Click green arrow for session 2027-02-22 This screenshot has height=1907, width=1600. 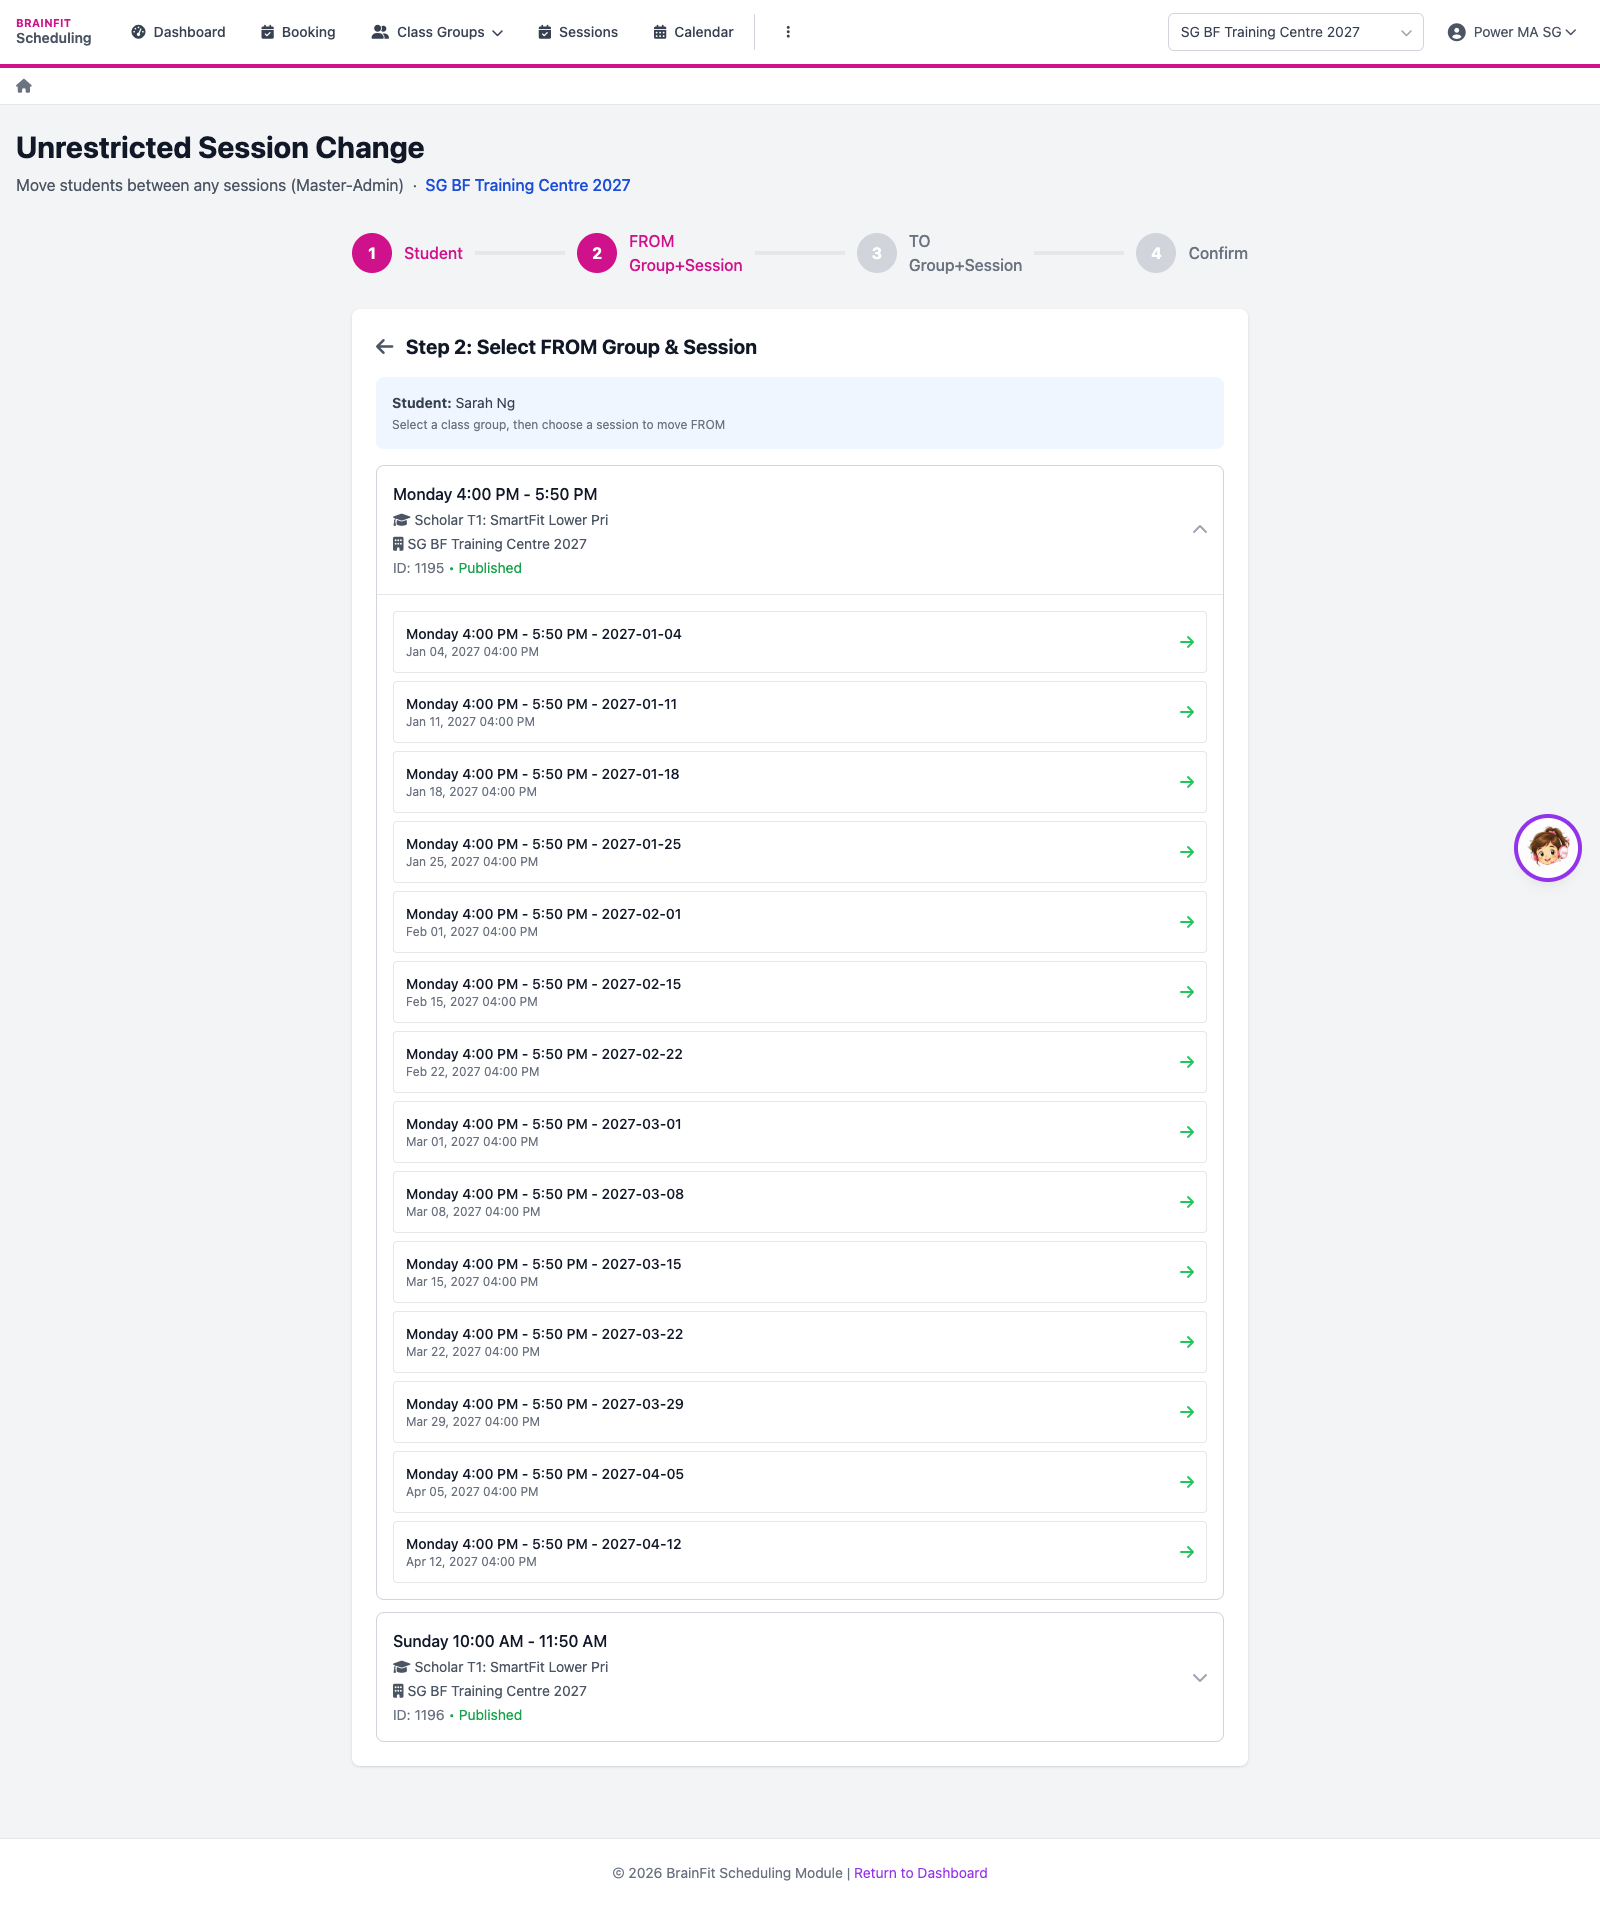click(x=1187, y=1062)
